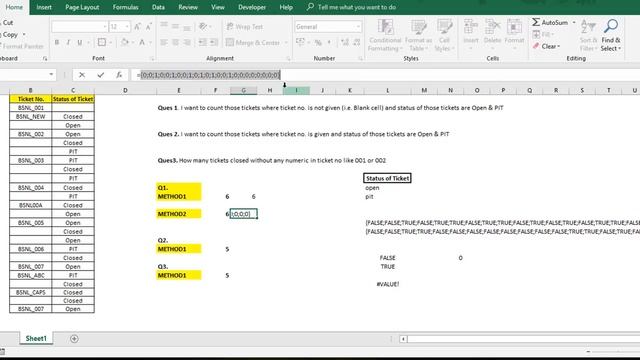The image size is (640, 360).
Task: Decrease font size with smaller A icon
Action: [149, 27]
